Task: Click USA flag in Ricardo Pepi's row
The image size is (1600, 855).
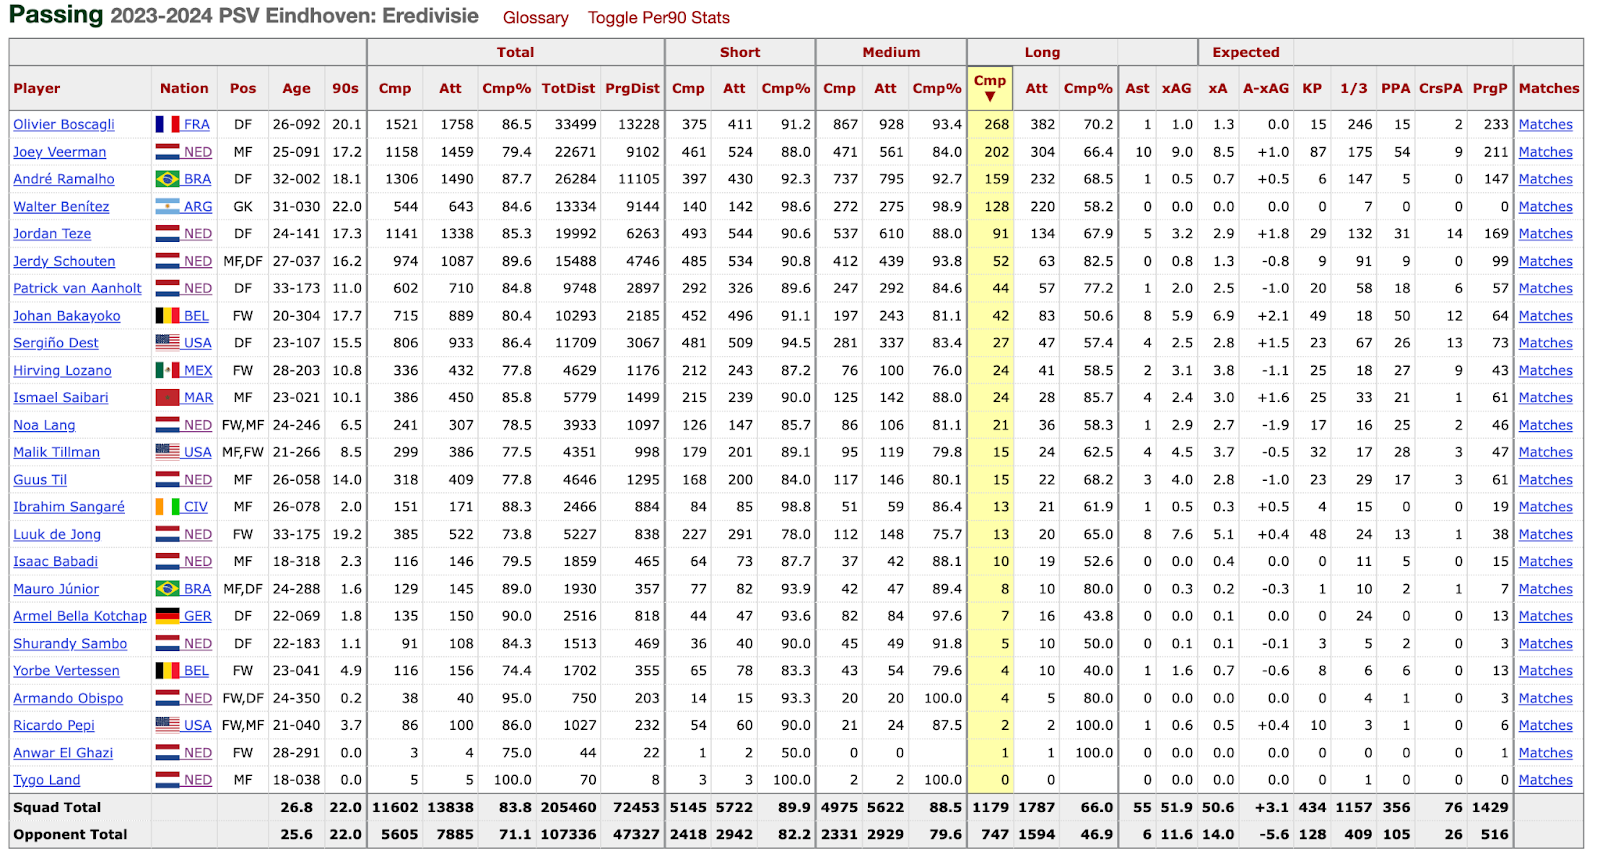Action: point(167,725)
